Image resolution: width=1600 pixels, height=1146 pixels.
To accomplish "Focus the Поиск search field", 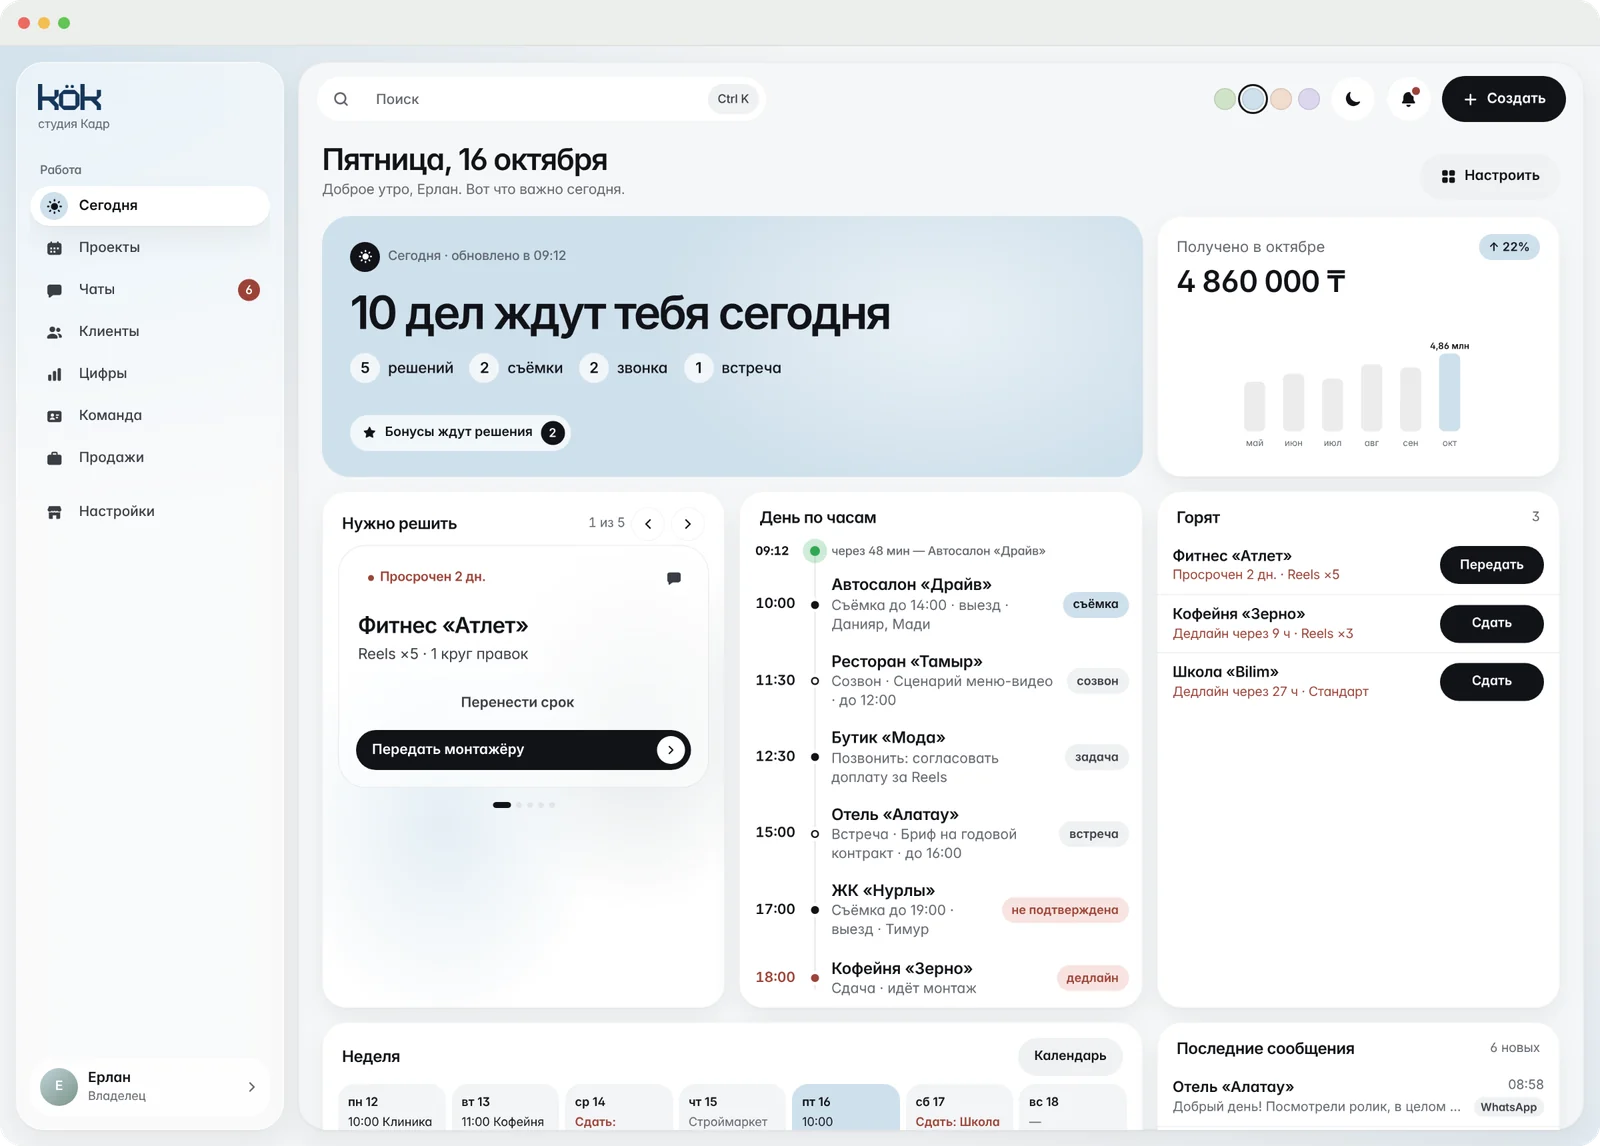I will click(540, 99).
